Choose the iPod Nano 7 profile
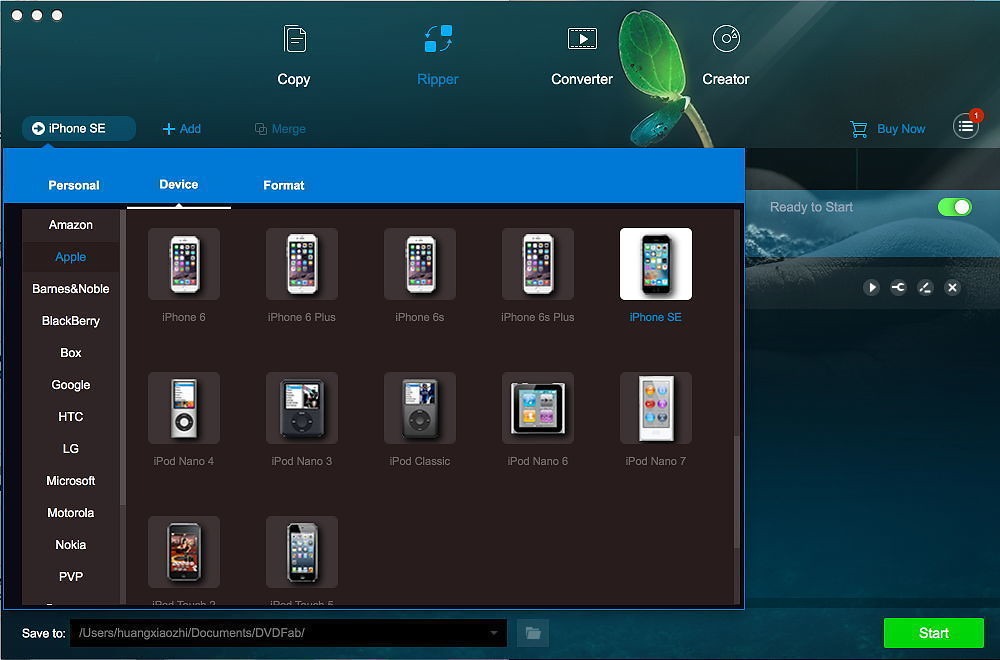 (x=656, y=408)
